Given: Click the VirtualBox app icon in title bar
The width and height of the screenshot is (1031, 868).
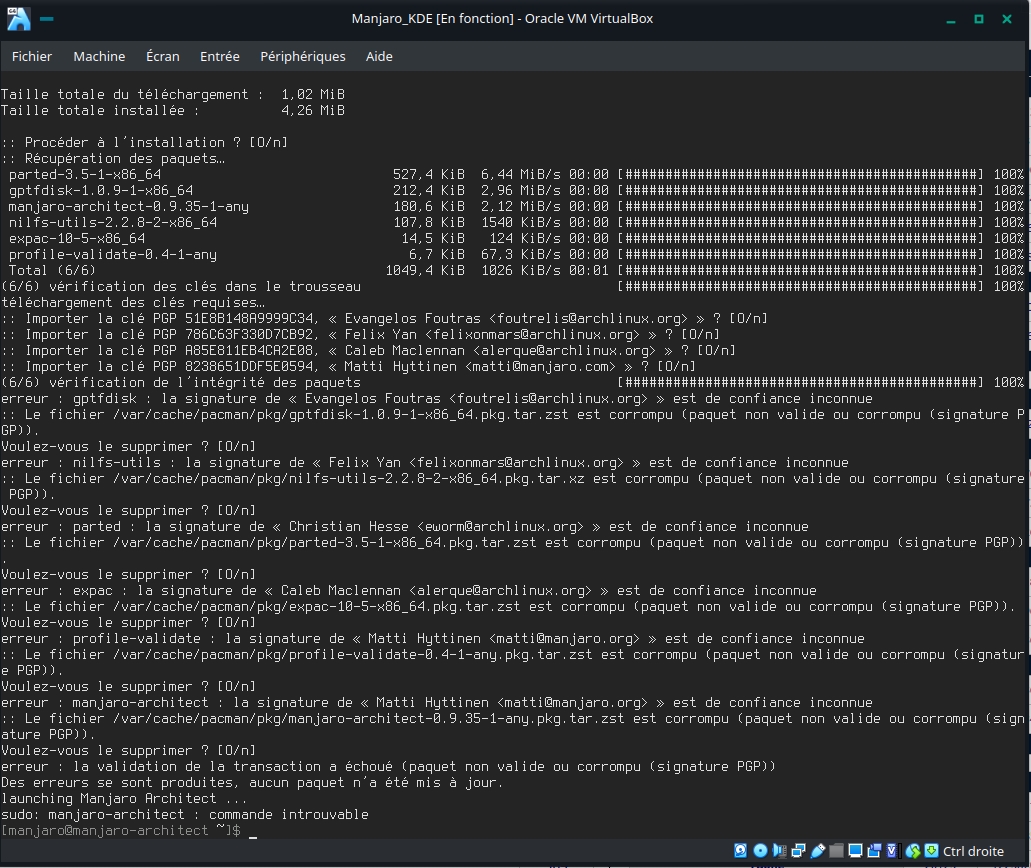Looking at the screenshot, I should coord(18,18).
